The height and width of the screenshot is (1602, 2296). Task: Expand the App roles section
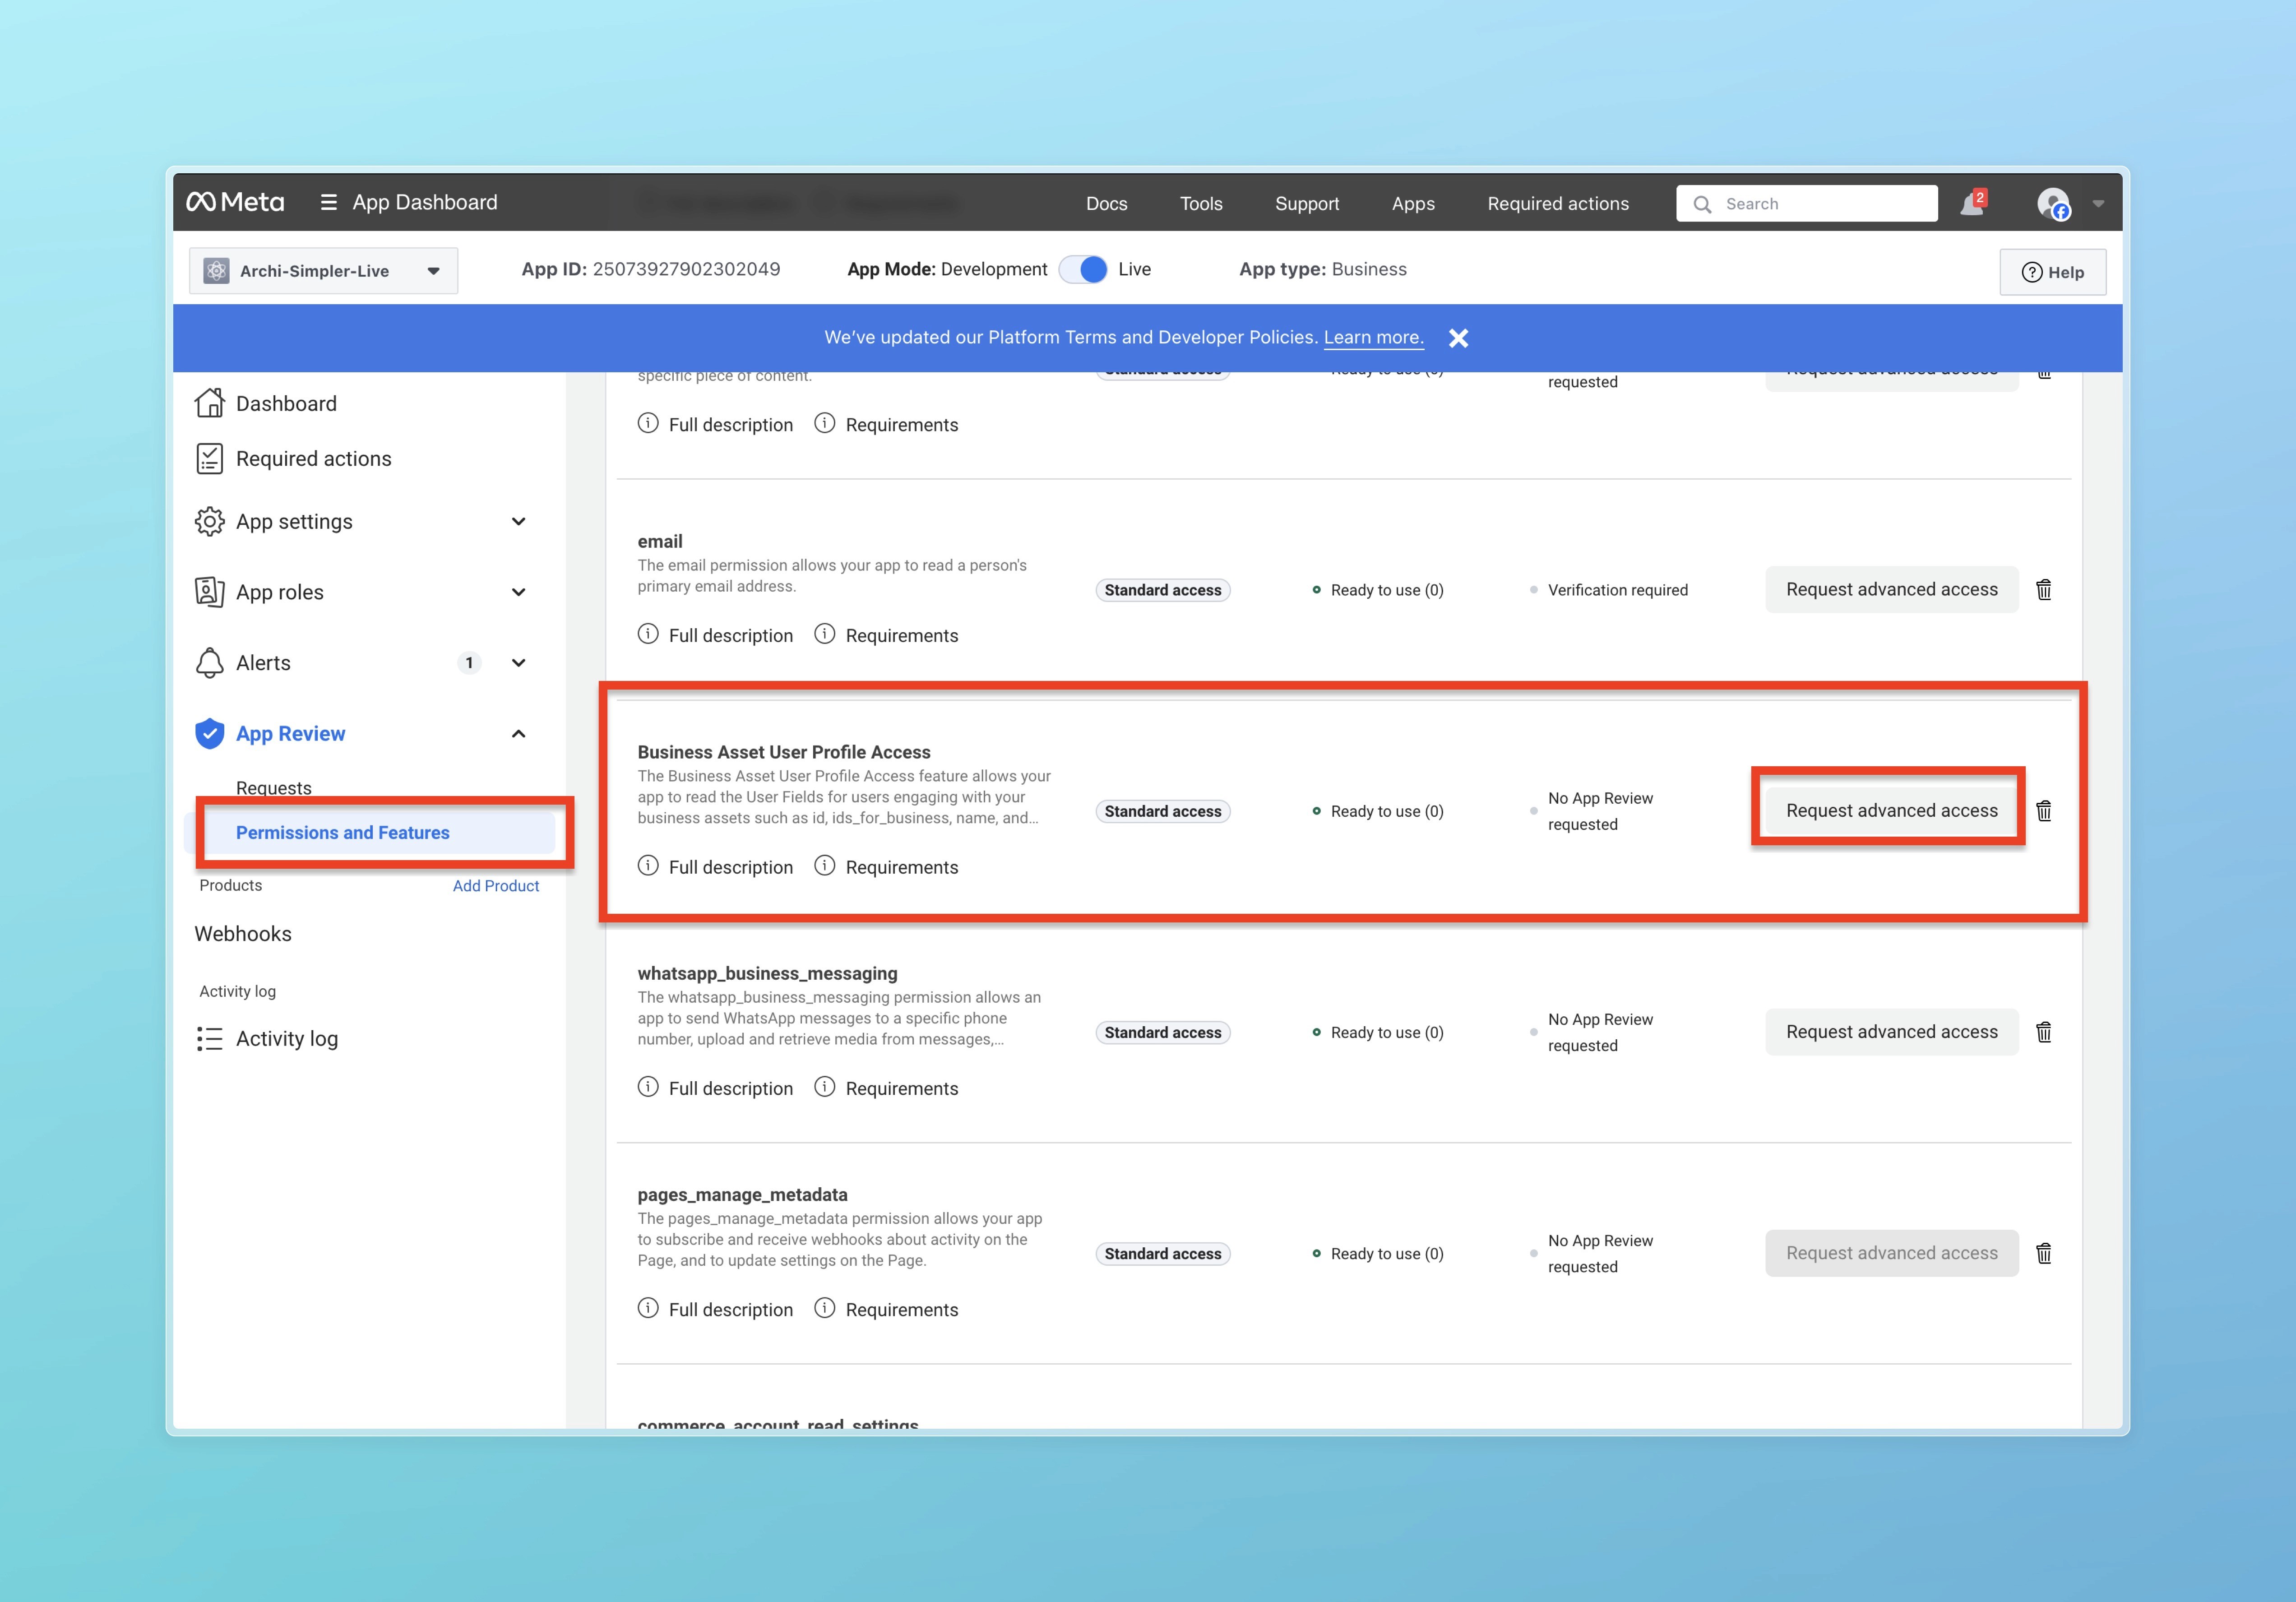[518, 592]
